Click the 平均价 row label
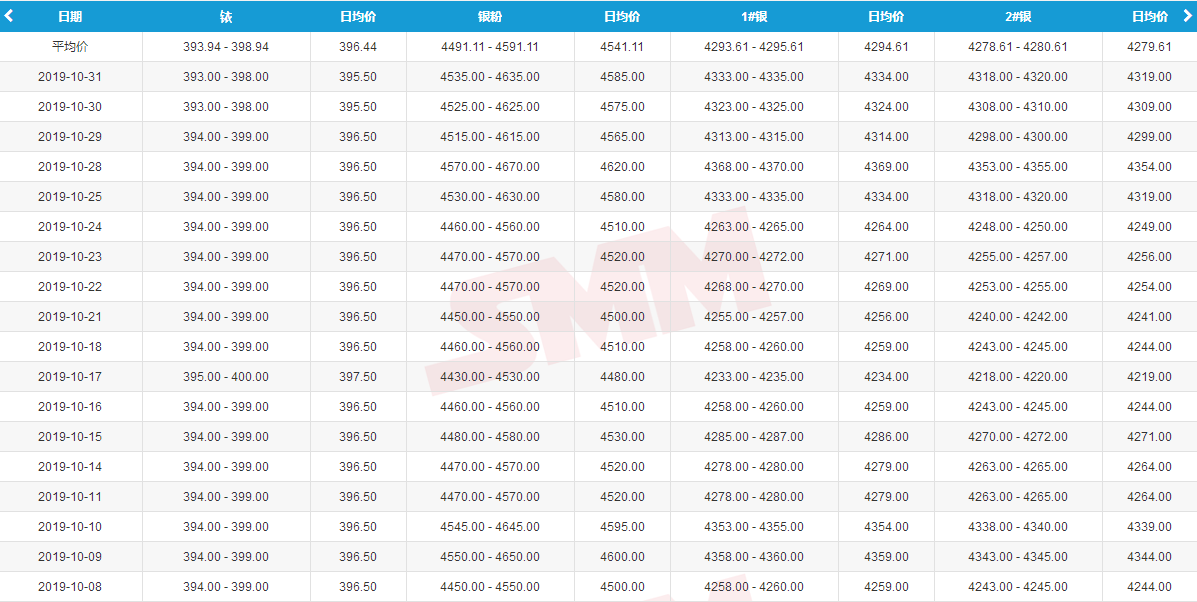 point(70,47)
